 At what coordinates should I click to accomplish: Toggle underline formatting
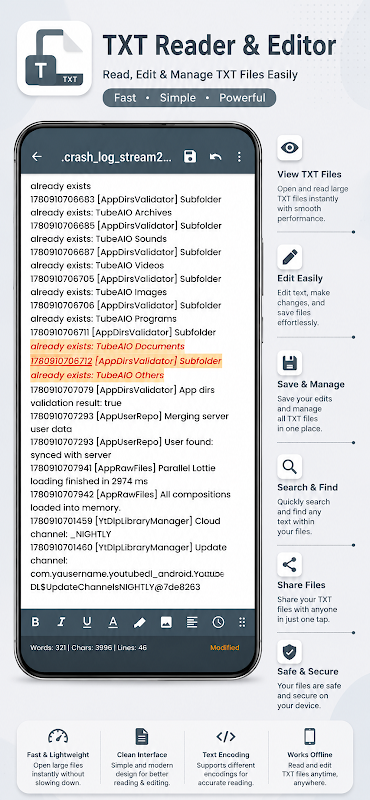(87, 622)
